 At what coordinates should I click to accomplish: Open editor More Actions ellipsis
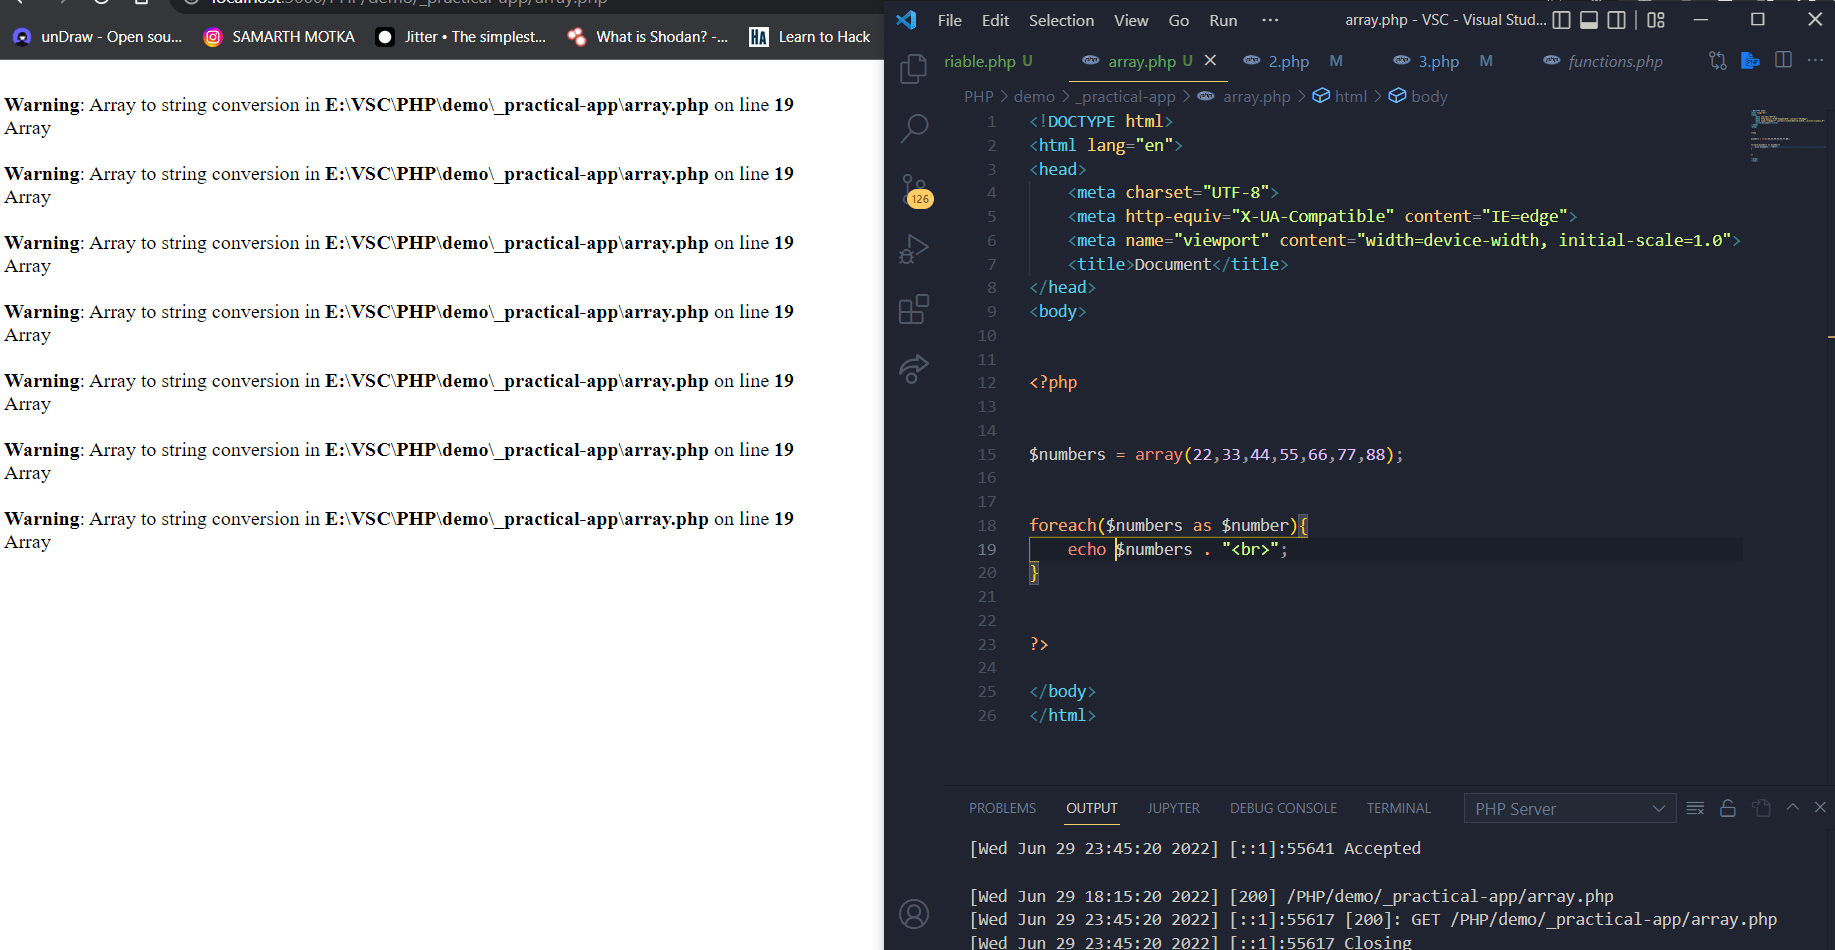[x=1816, y=61]
